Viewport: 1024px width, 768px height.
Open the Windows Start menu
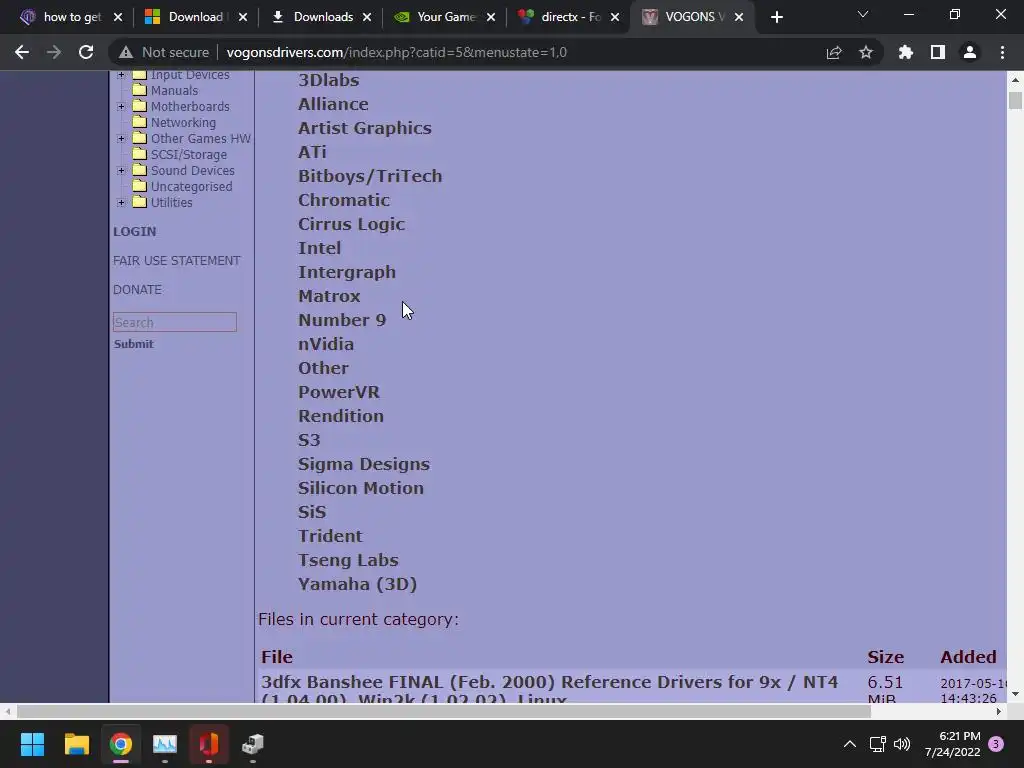[x=32, y=744]
